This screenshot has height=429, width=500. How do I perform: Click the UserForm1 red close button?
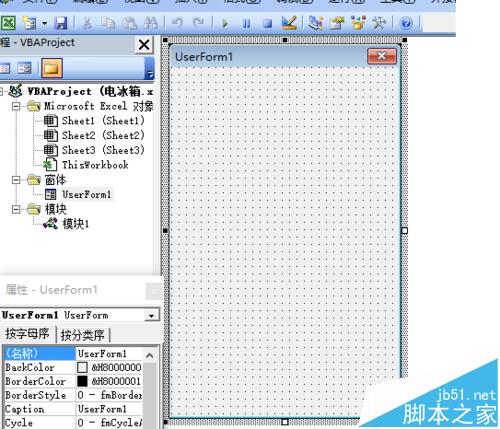pyautogui.click(x=382, y=56)
